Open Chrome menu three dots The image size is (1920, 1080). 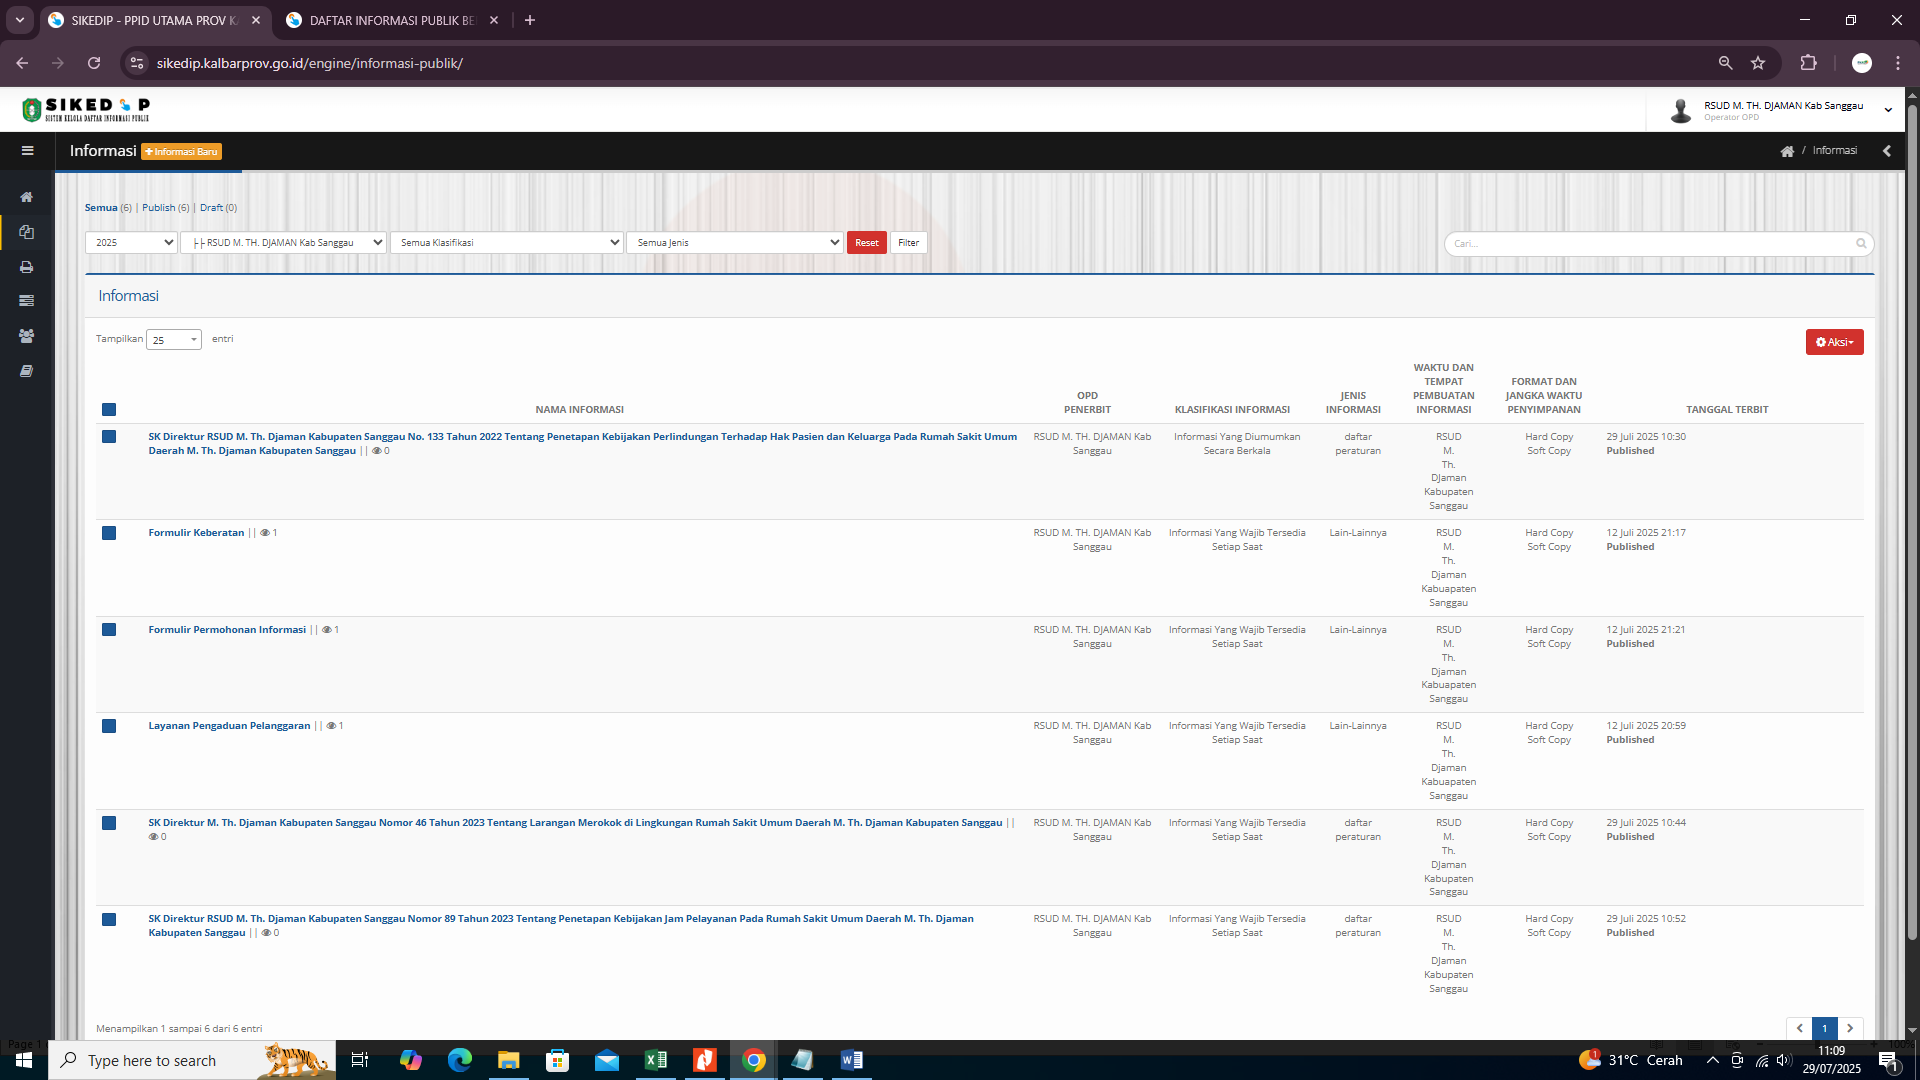[x=1898, y=63]
